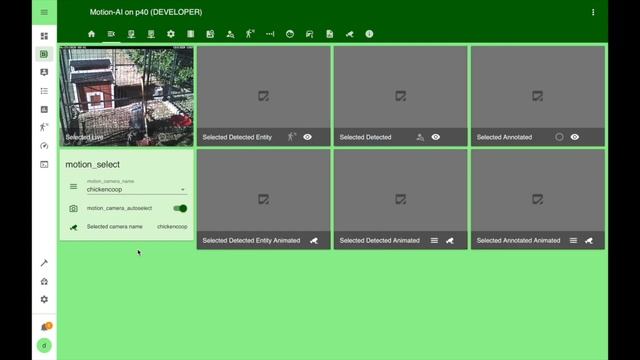
Task: Open the Selected Live camera thumbnail
Action: tap(127, 96)
